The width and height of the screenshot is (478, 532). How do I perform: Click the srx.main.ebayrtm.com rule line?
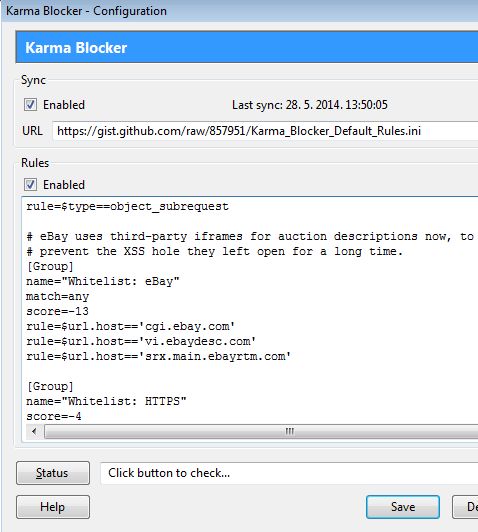158,356
